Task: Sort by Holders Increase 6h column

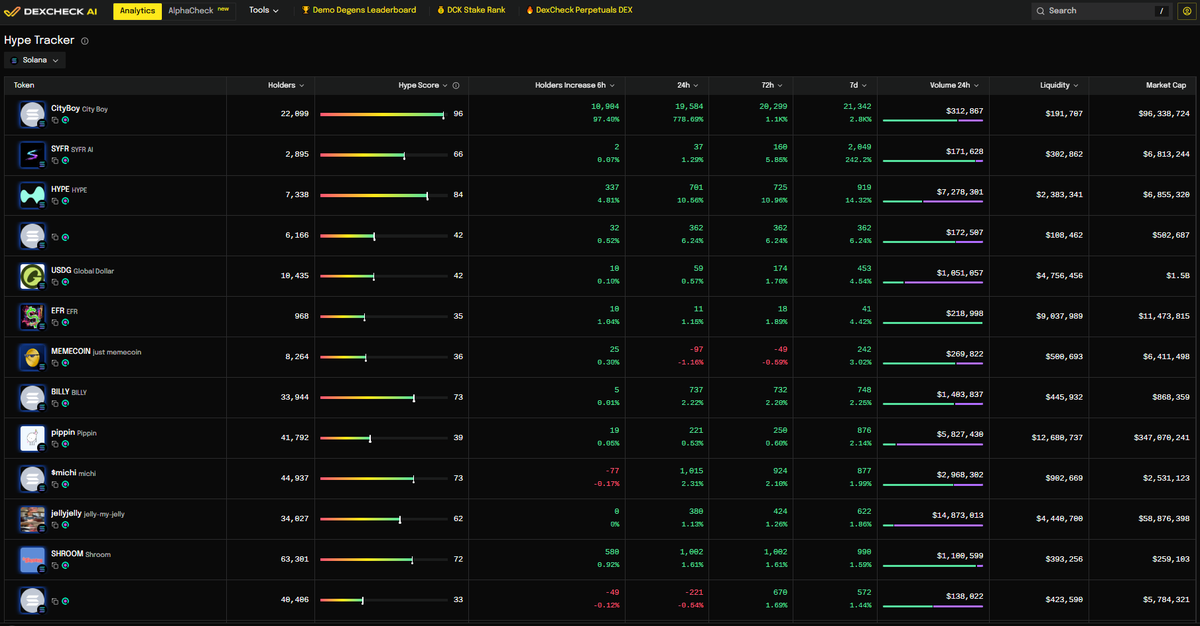Action: coord(575,86)
